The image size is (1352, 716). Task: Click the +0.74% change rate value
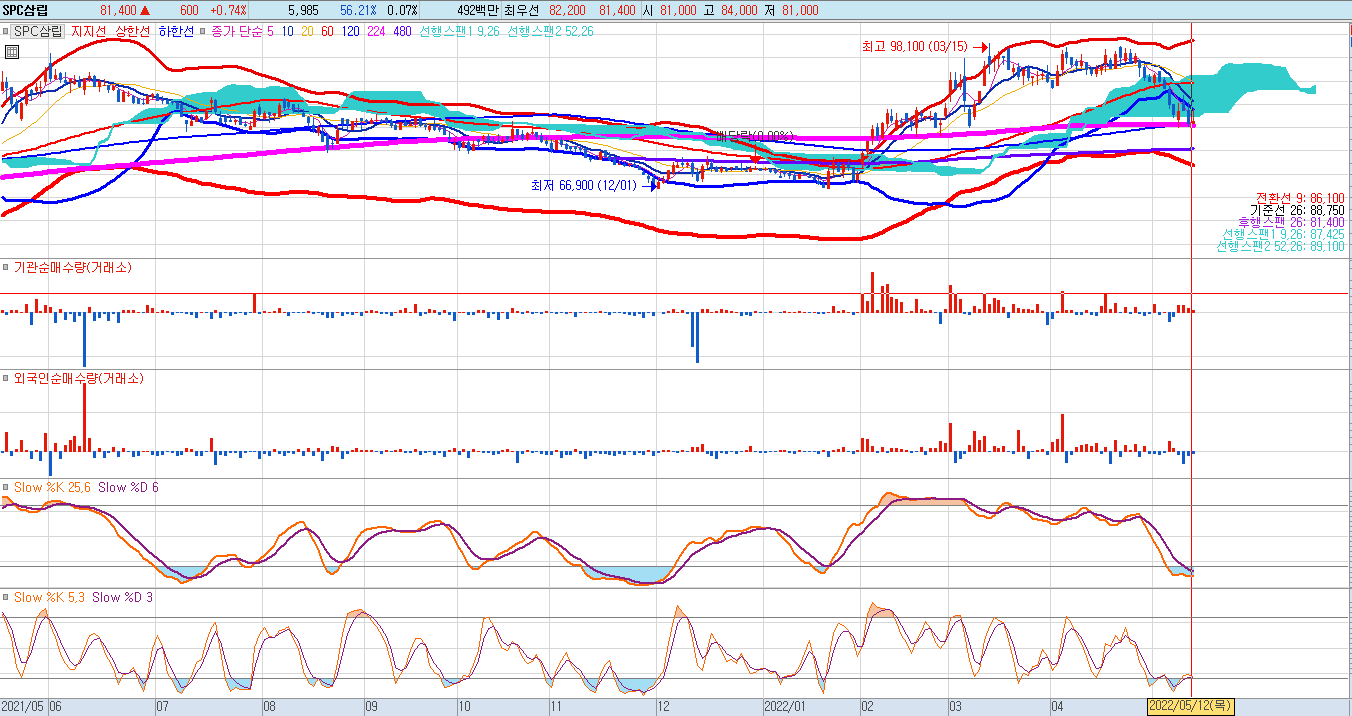[227, 9]
